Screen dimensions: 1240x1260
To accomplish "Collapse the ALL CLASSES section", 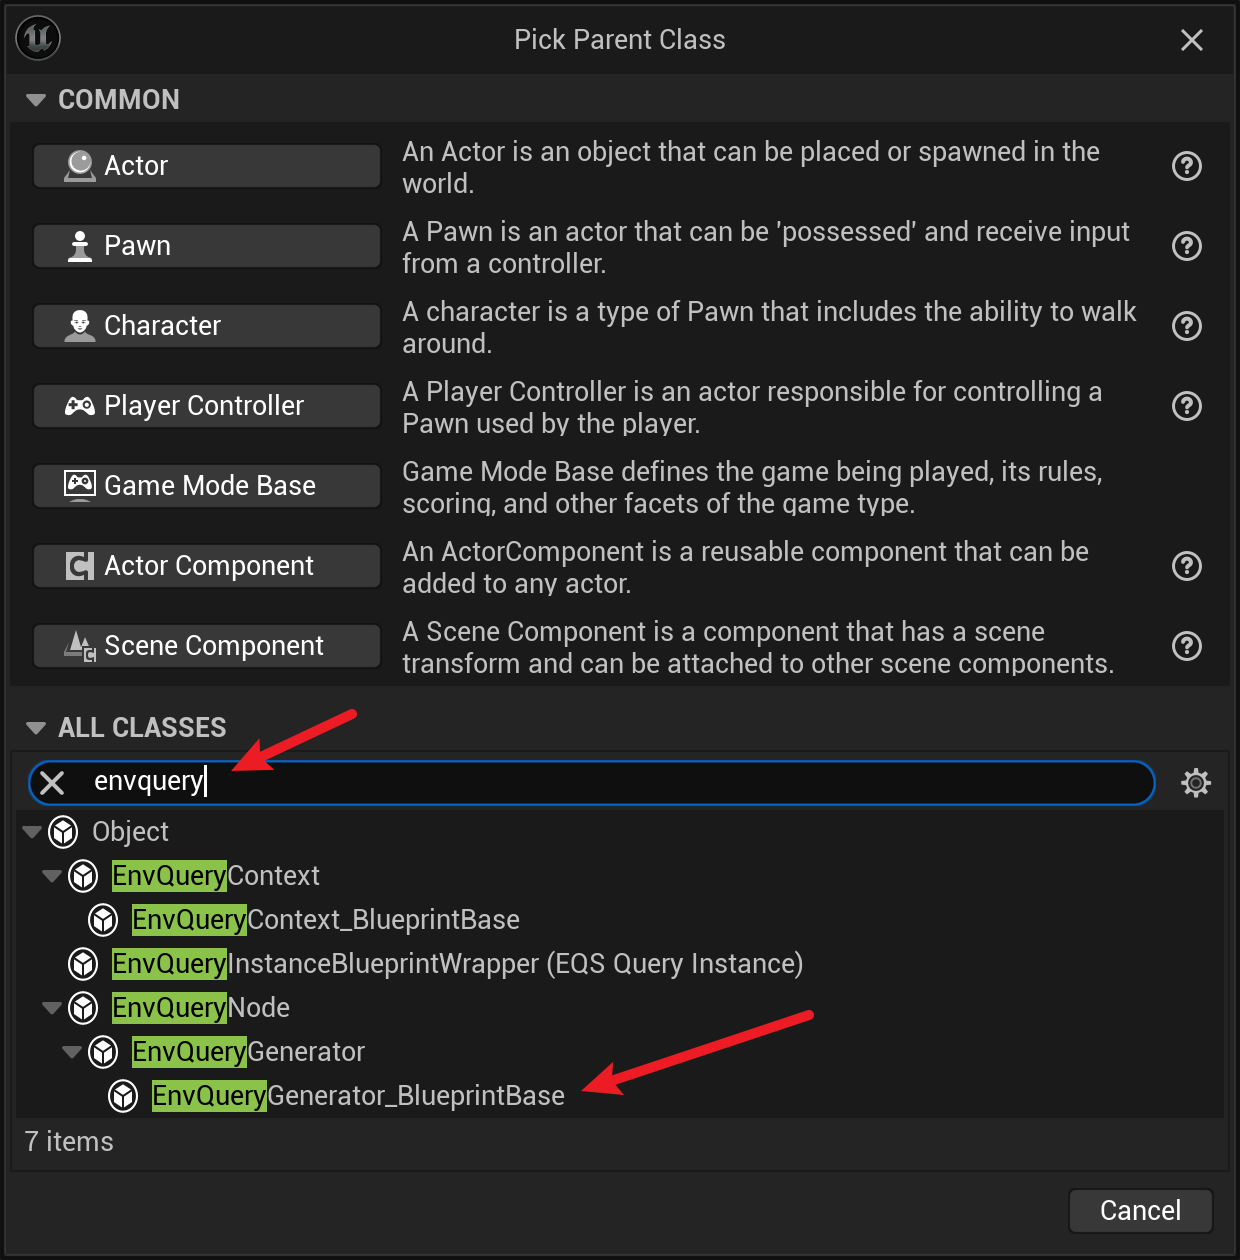I will point(37,728).
